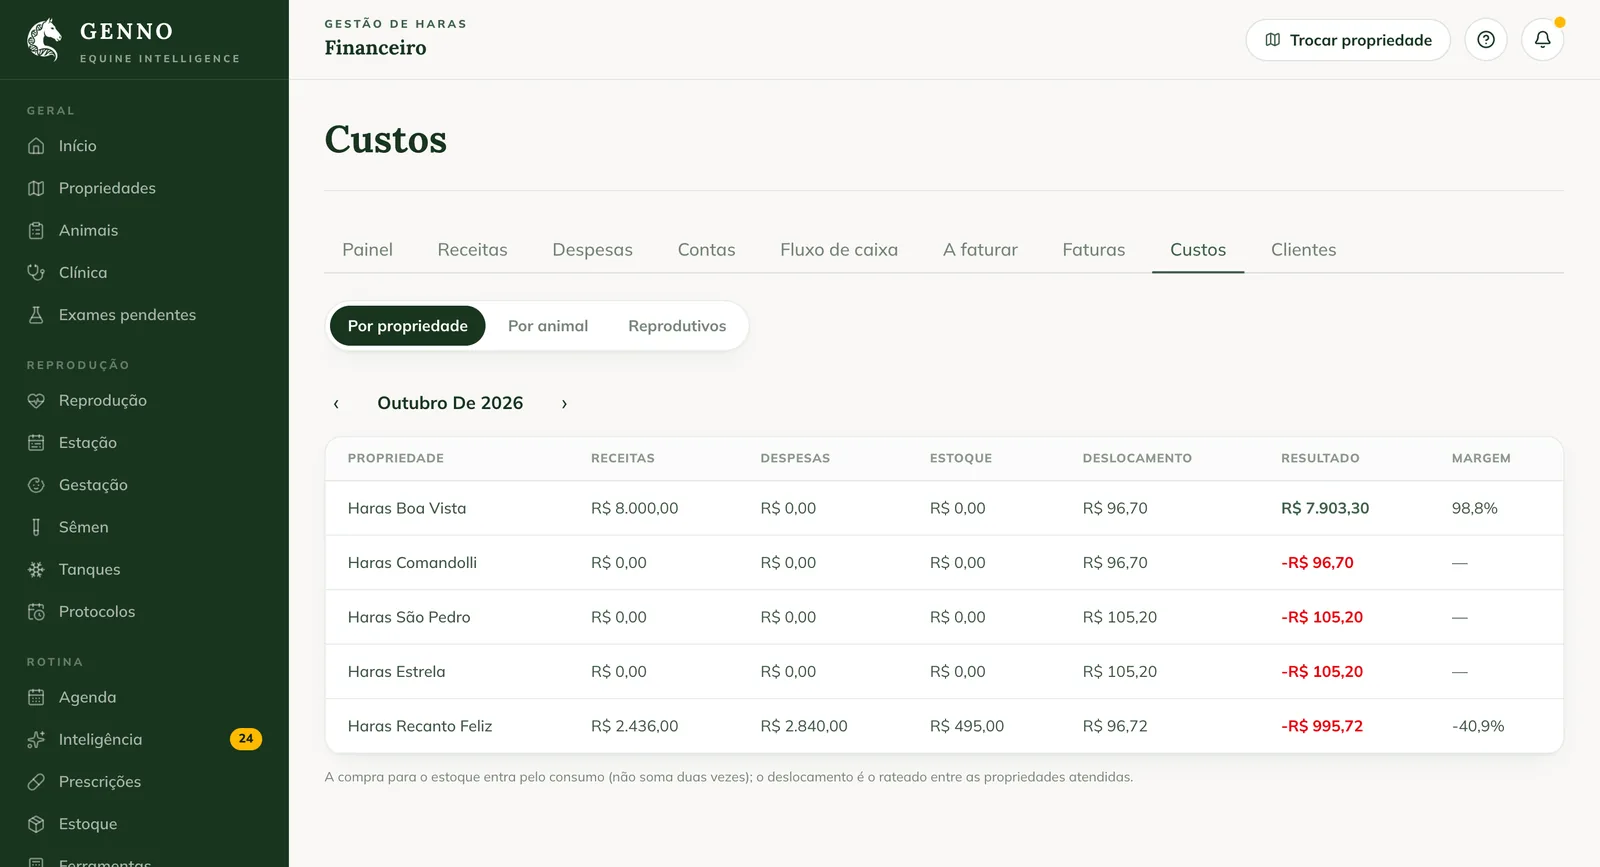Click the Gestação icon in sidebar

(36, 485)
